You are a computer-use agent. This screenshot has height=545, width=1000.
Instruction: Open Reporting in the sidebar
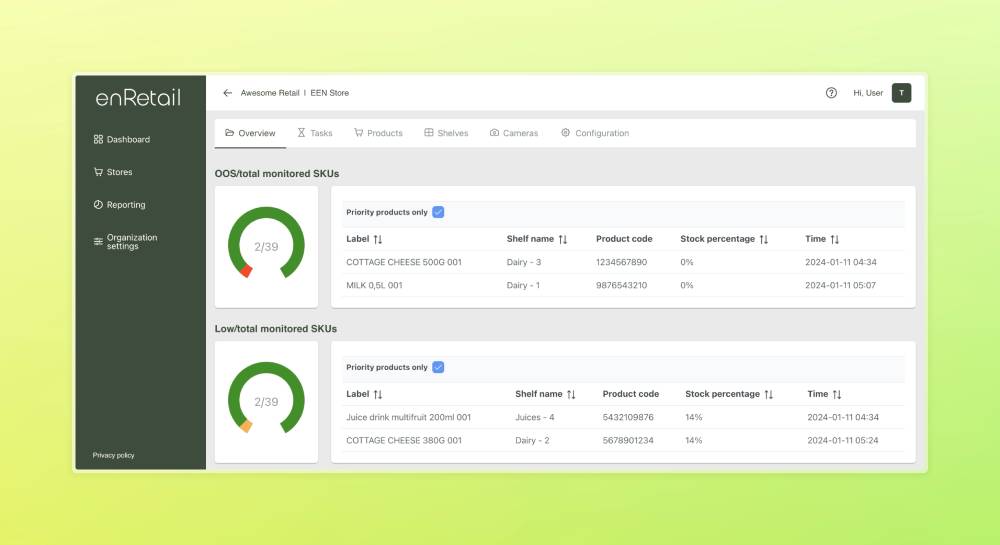[x=119, y=205]
